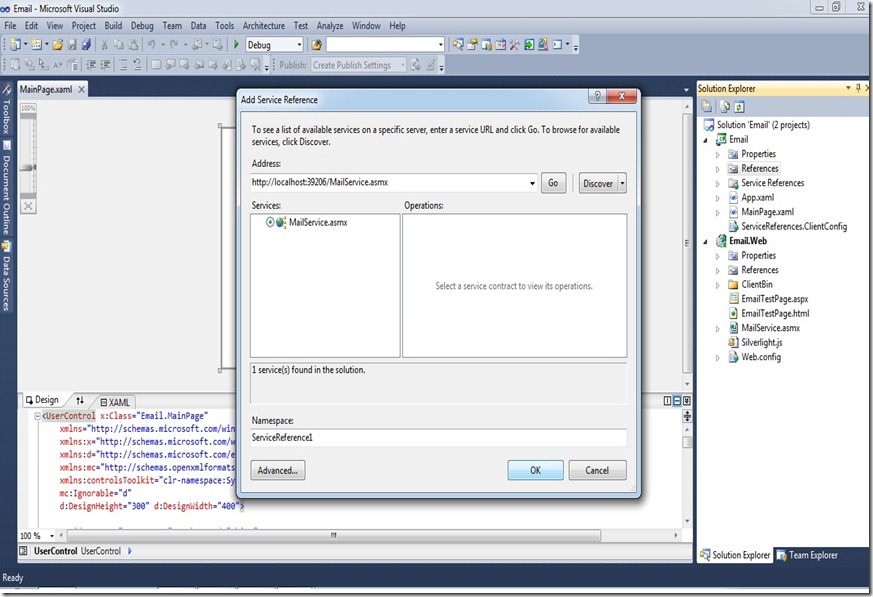Click the Properties Window toolbar icon
This screenshot has width=873, height=597.
472,45
